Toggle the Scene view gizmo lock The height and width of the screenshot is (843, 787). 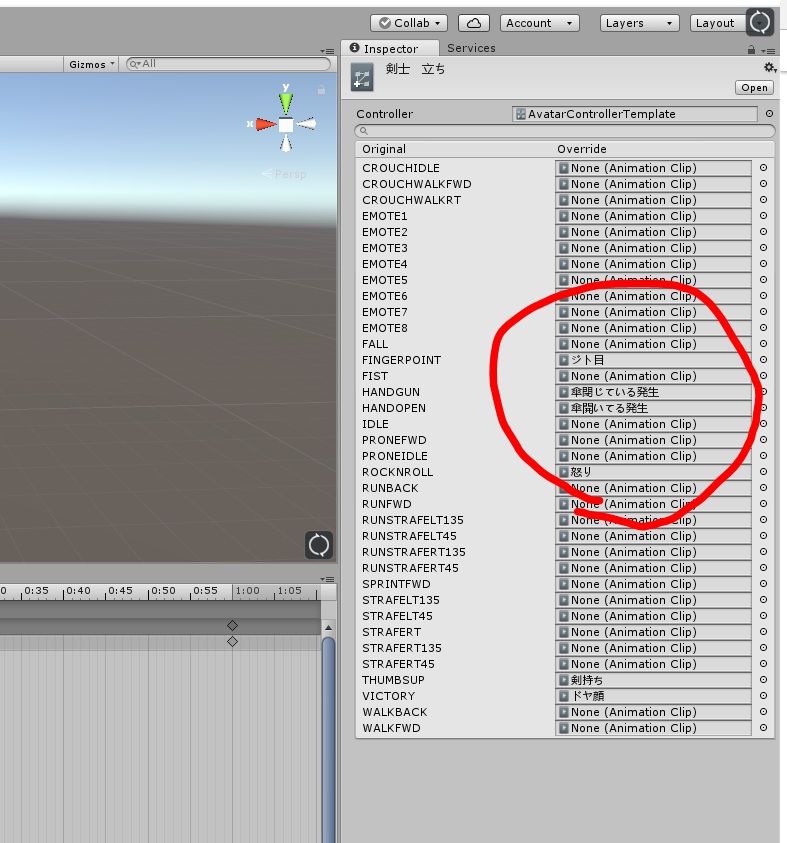point(321,90)
